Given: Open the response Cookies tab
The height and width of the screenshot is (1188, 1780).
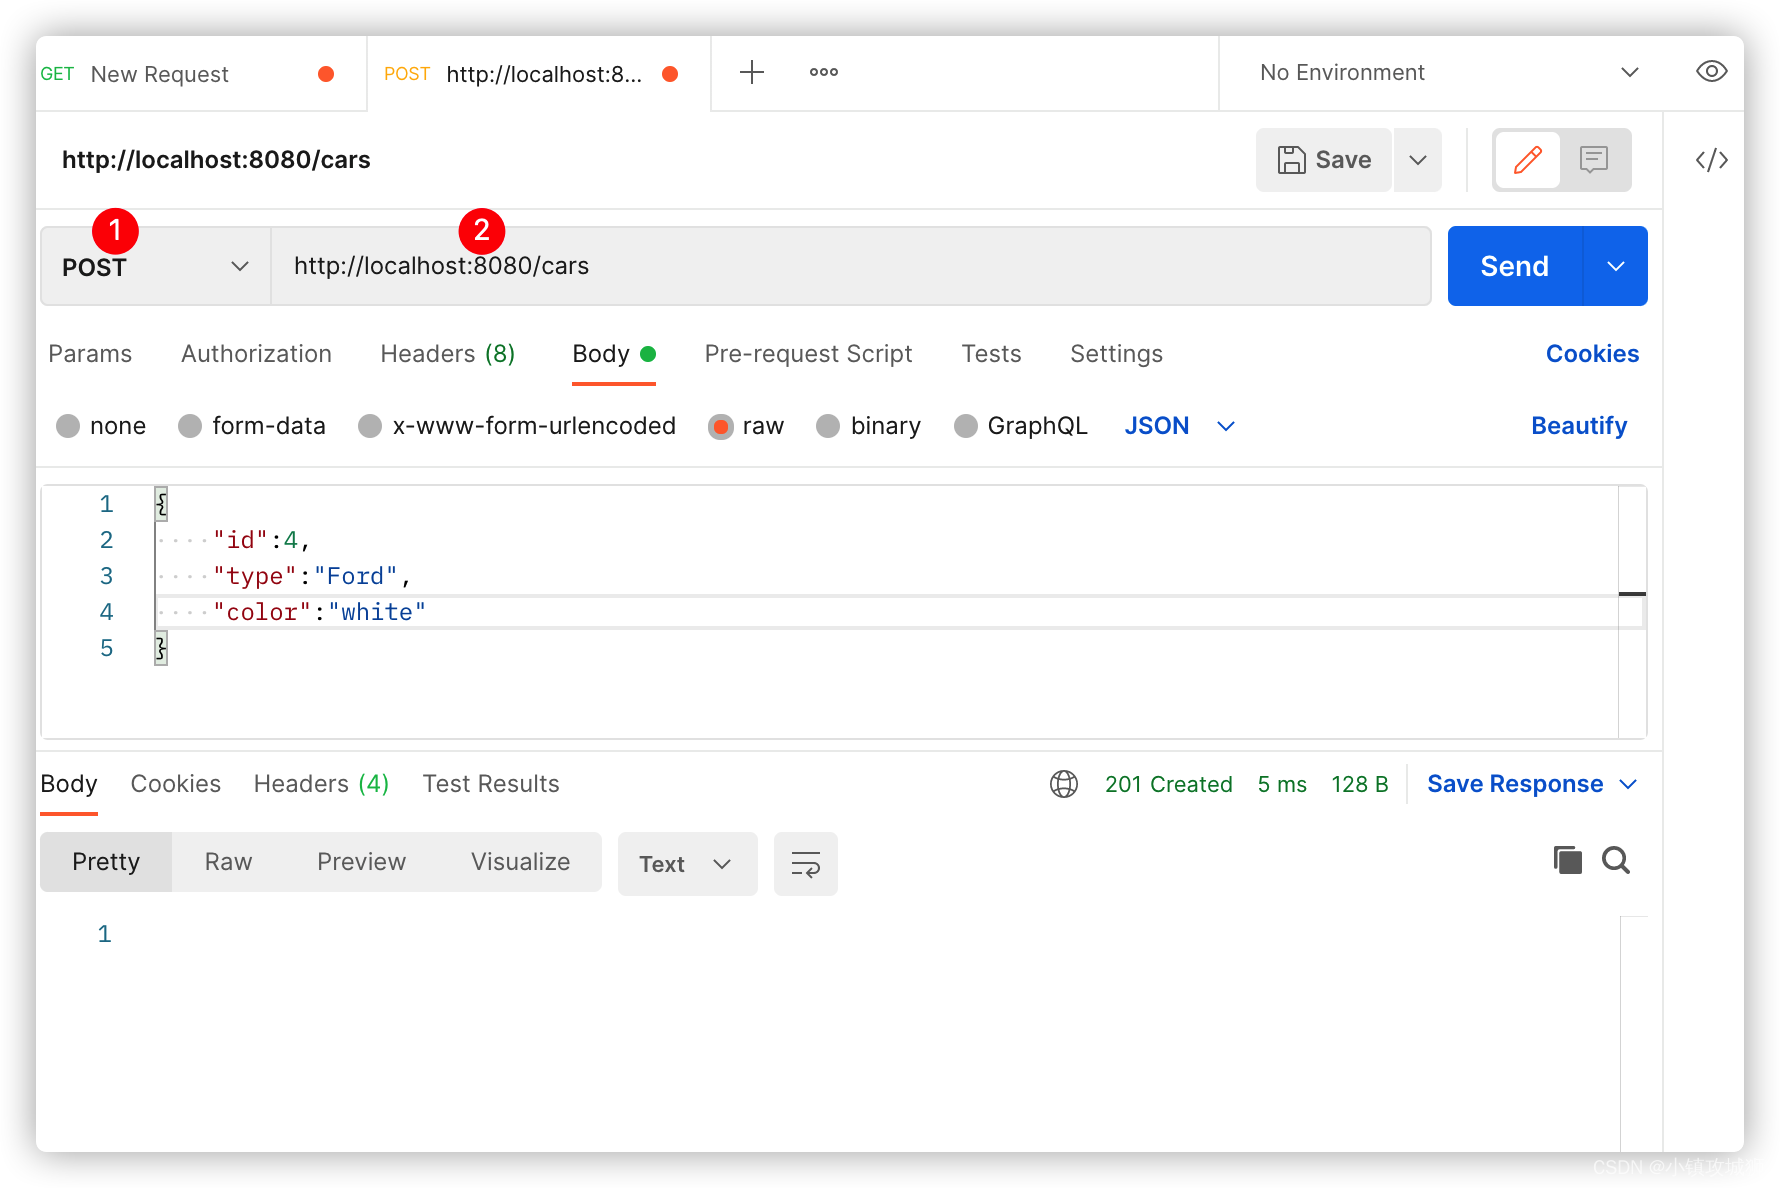Looking at the screenshot, I should click(x=176, y=784).
